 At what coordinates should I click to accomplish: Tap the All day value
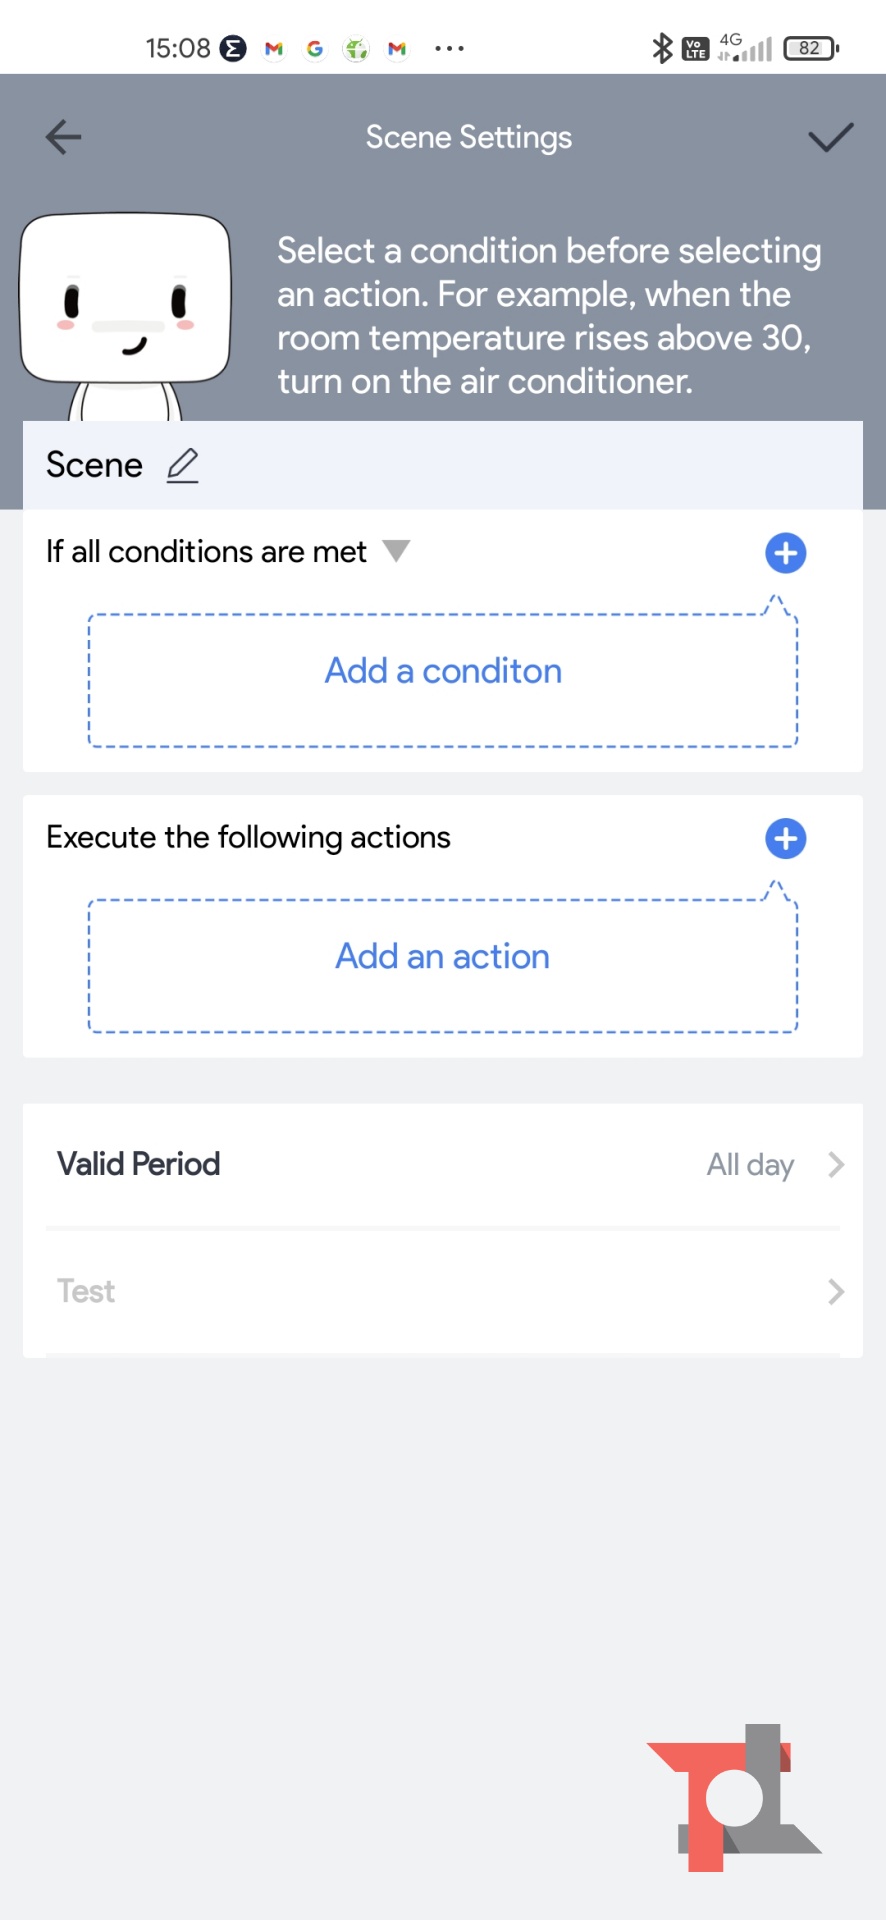click(x=750, y=1165)
